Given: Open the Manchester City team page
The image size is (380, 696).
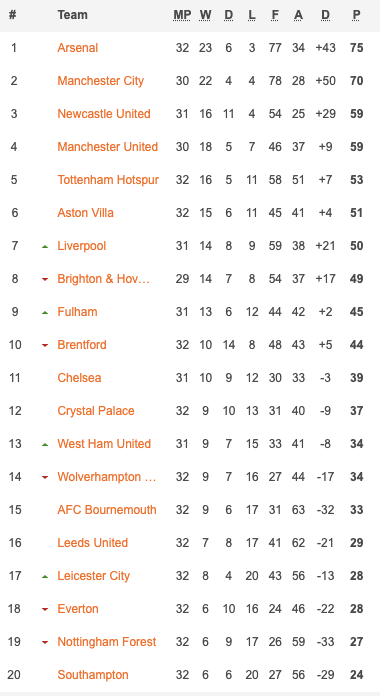Looking at the screenshot, I should 101,81.
